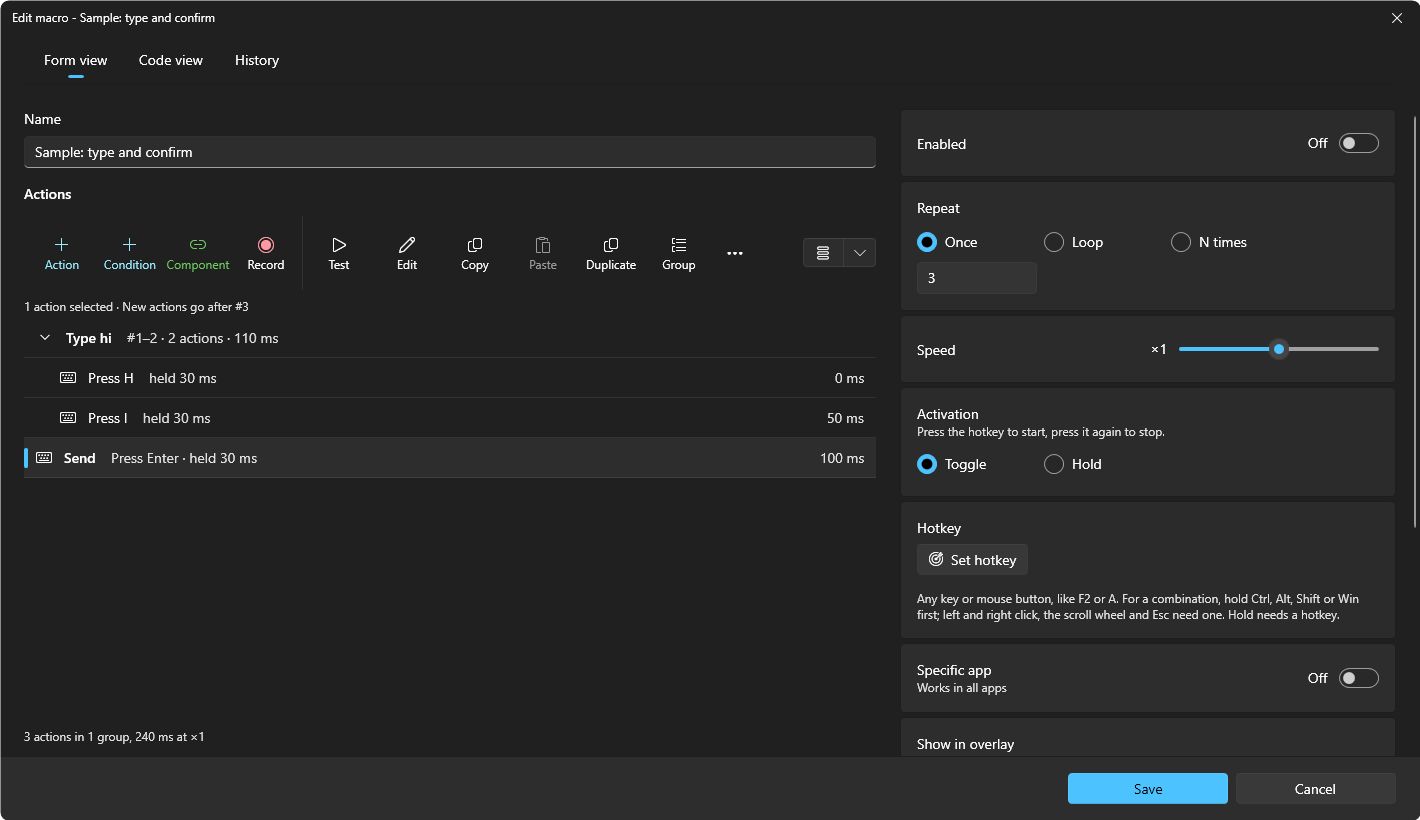
Task: Save the macro changes
Action: (1148, 789)
